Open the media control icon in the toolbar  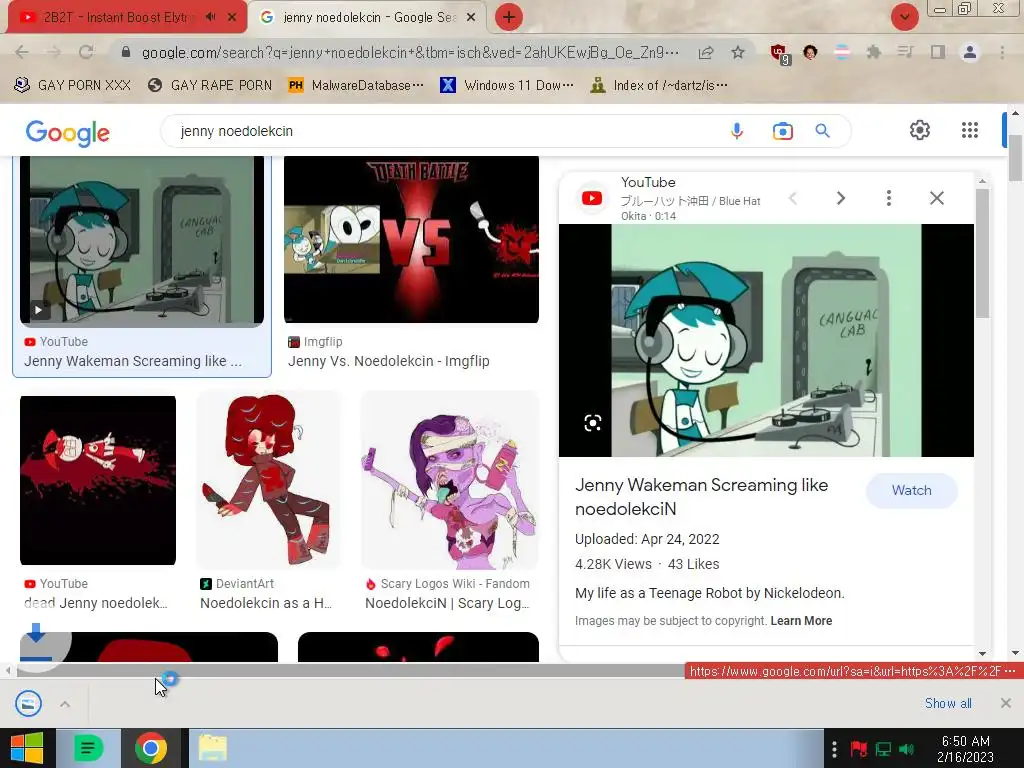pos(905,52)
